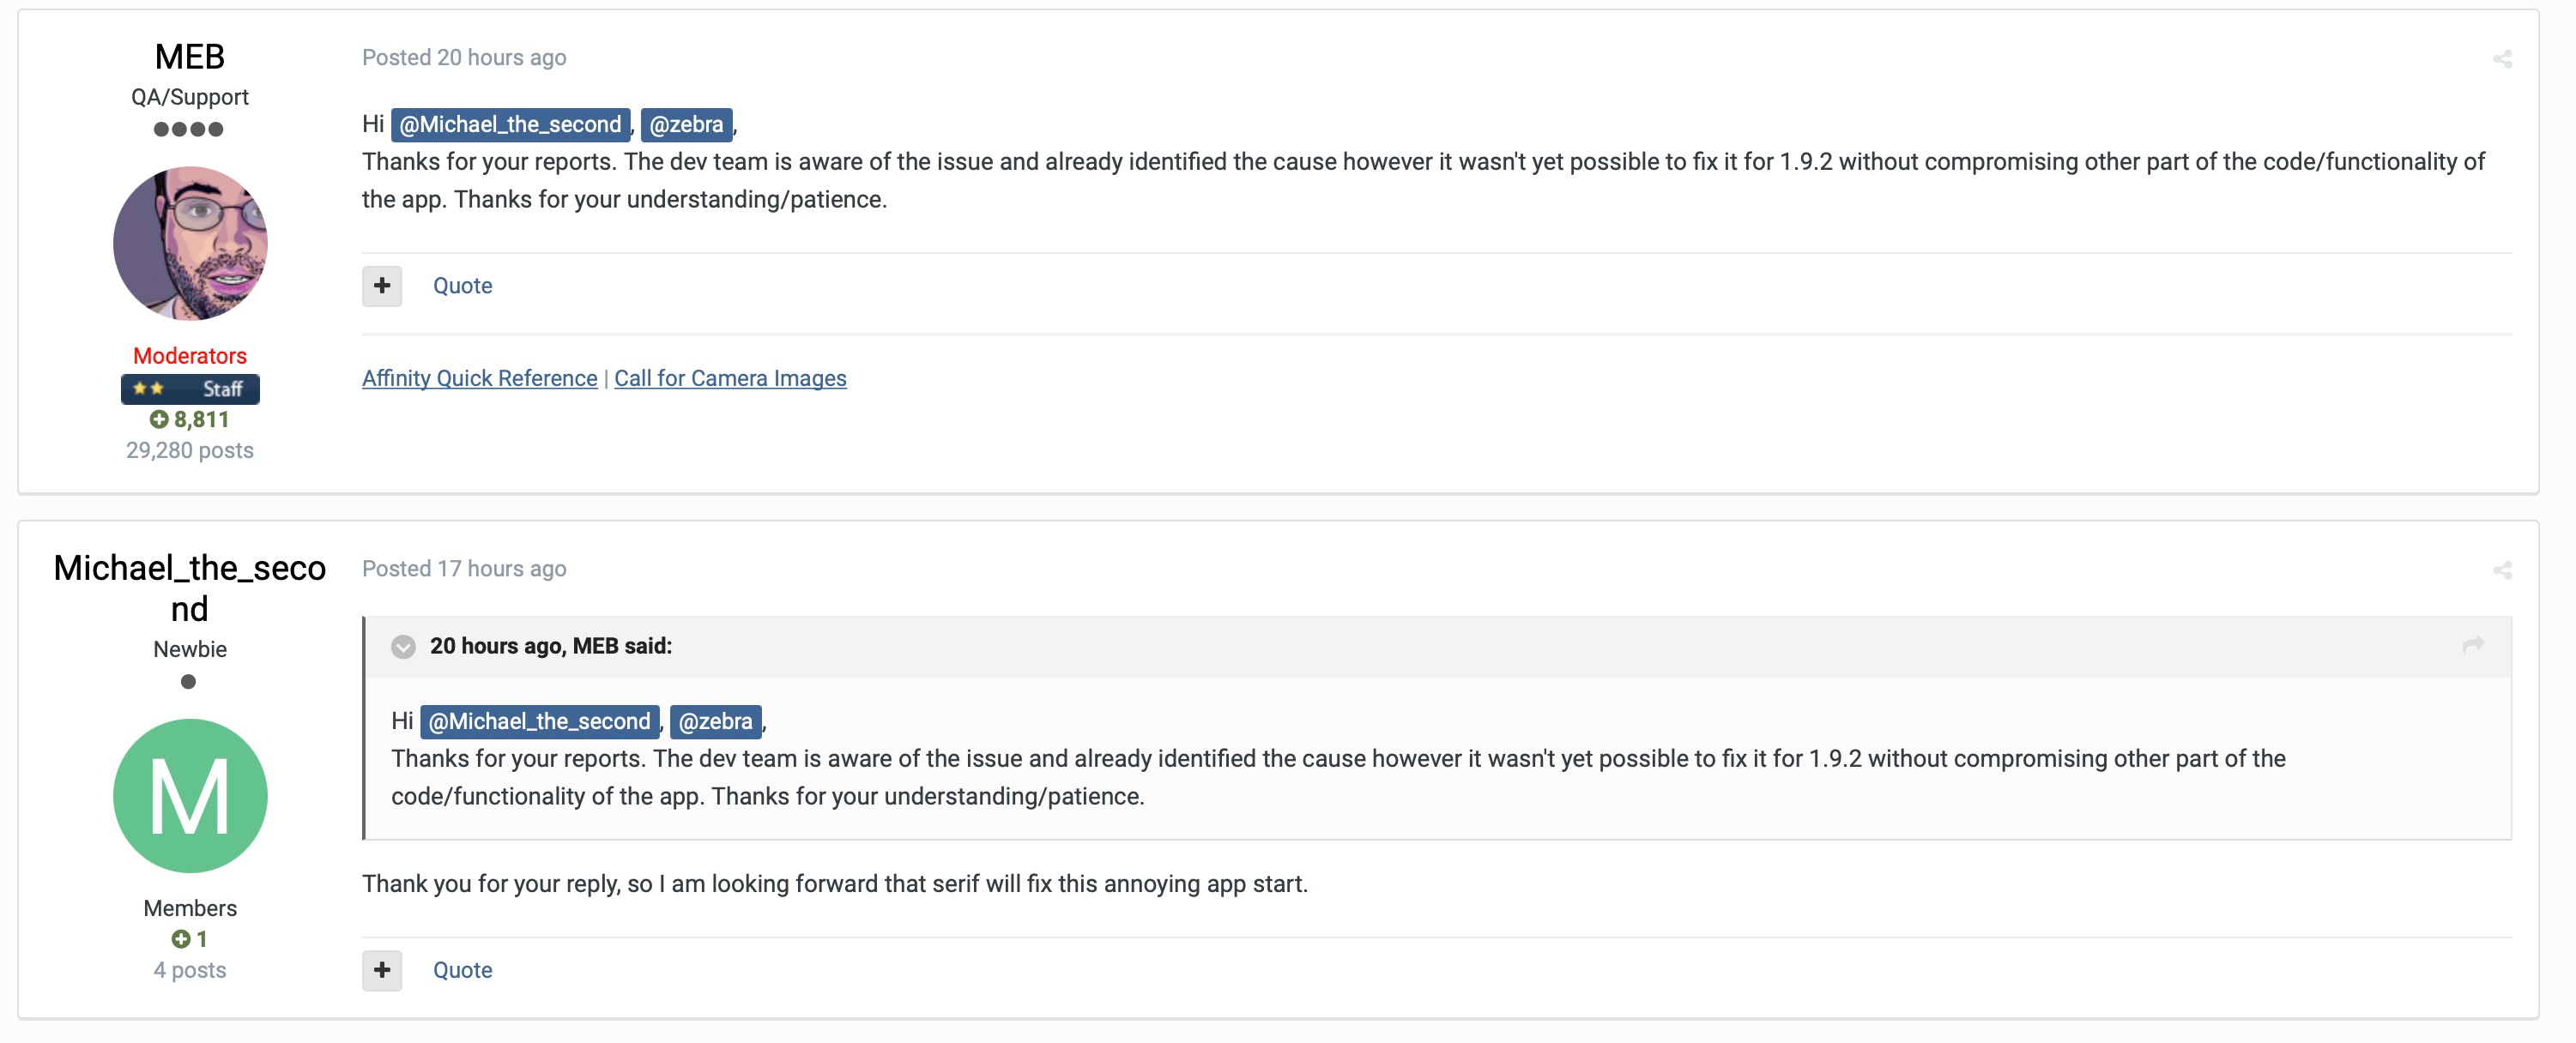Click the Staff rank badge under Moderators
The height and width of the screenshot is (1043, 2576).
[x=190, y=389]
